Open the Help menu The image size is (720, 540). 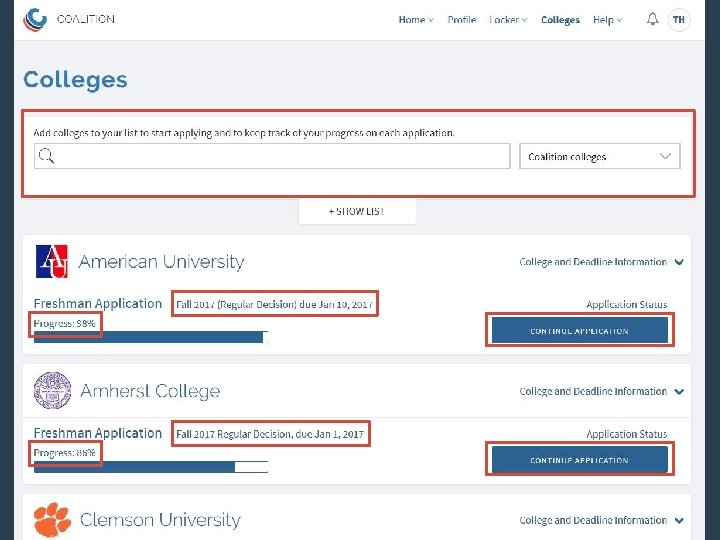[607, 20]
